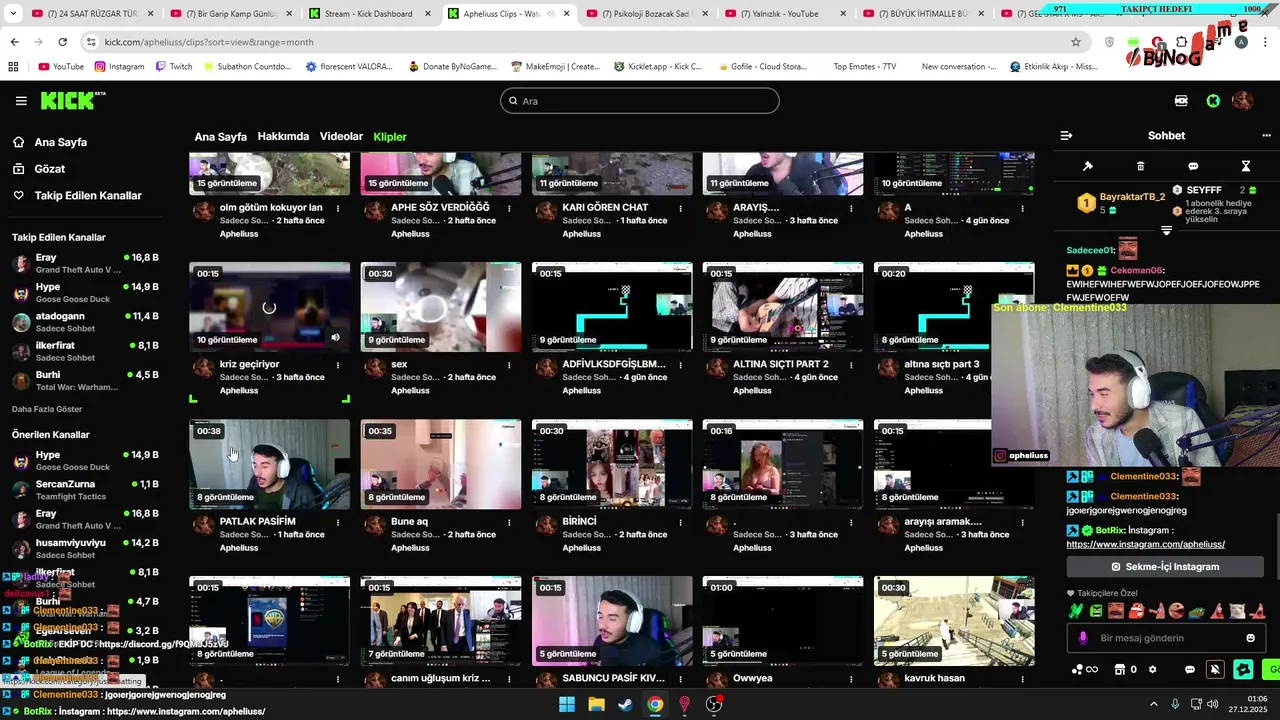Click BayraktarTB_2 in gift leaderboard
The image size is (1280, 720).
pyautogui.click(x=1132, y=197)
